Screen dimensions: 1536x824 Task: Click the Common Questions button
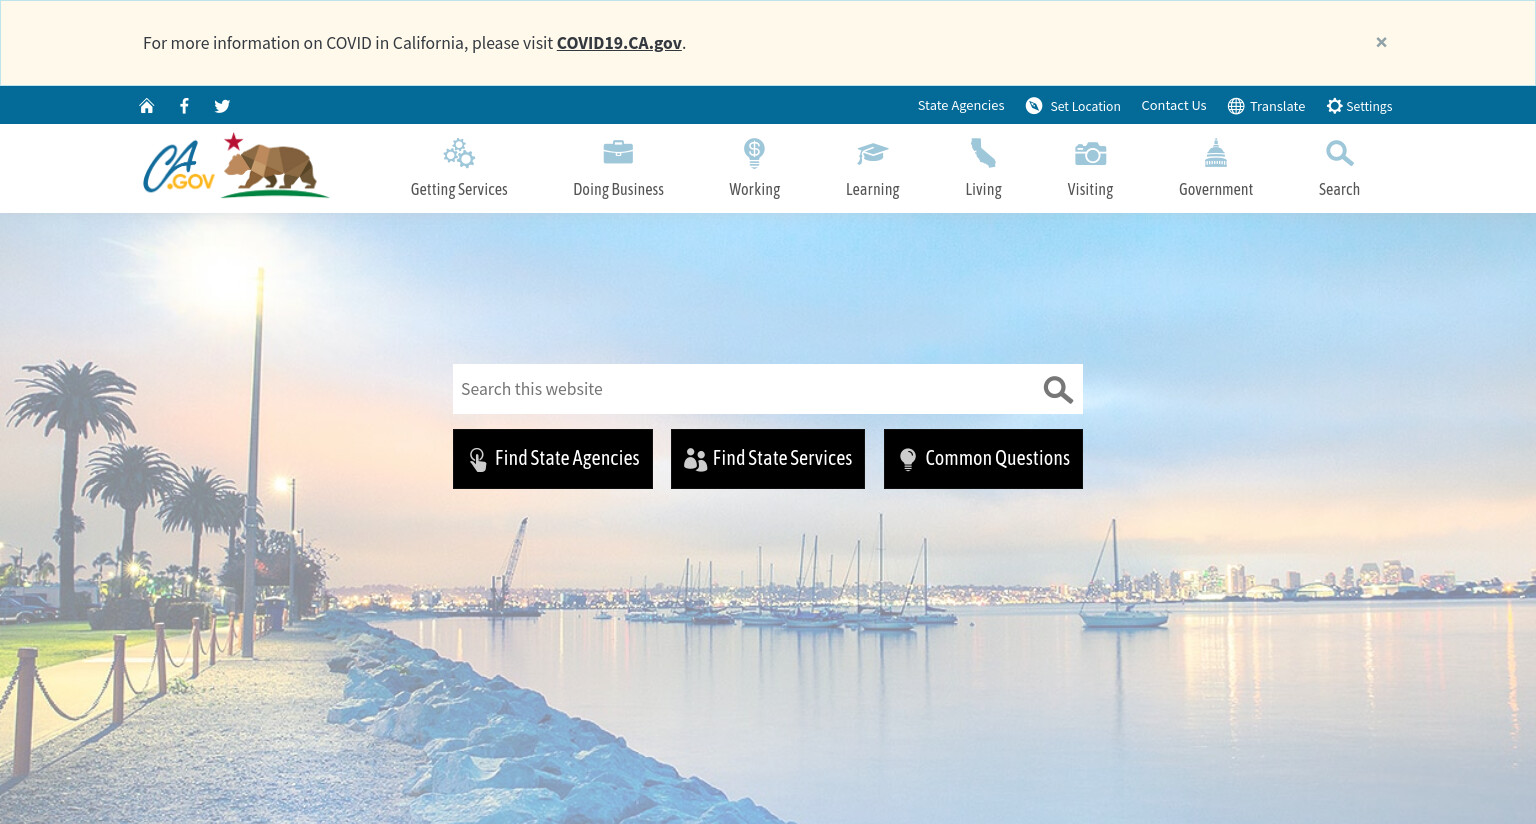[983, 459]
